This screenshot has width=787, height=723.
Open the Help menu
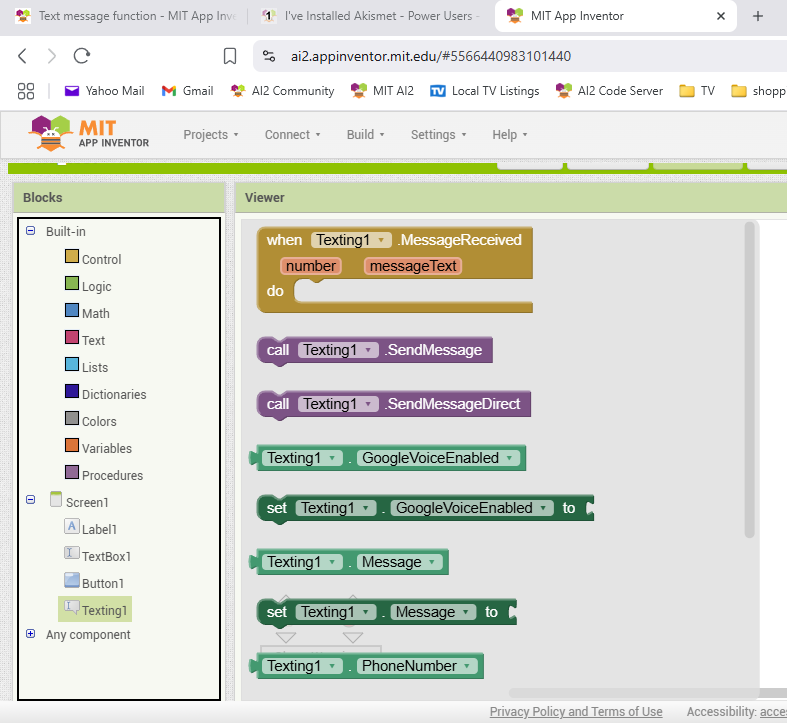pyautogui.click(x=509, y=135)
